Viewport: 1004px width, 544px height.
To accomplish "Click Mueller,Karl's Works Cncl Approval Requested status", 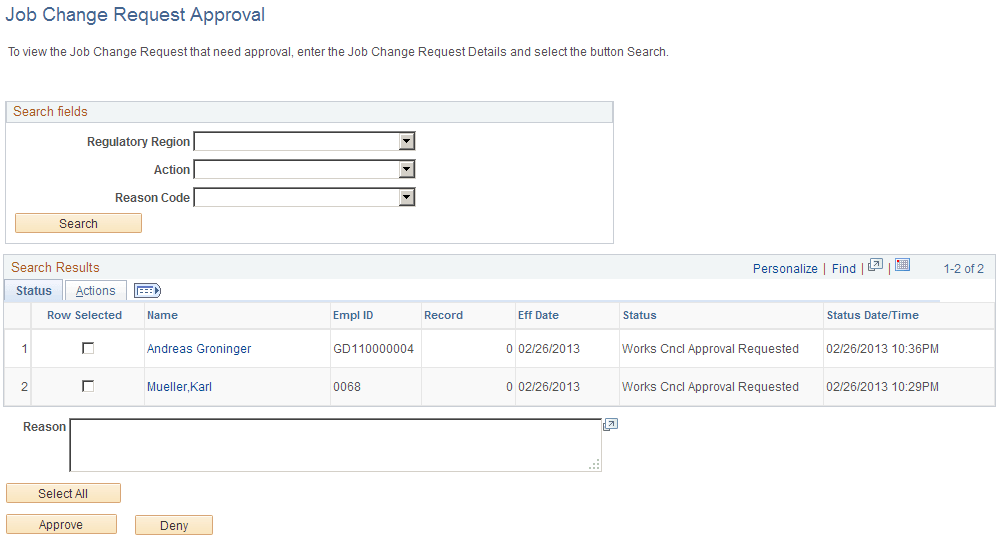I will (x=710, y=387).
